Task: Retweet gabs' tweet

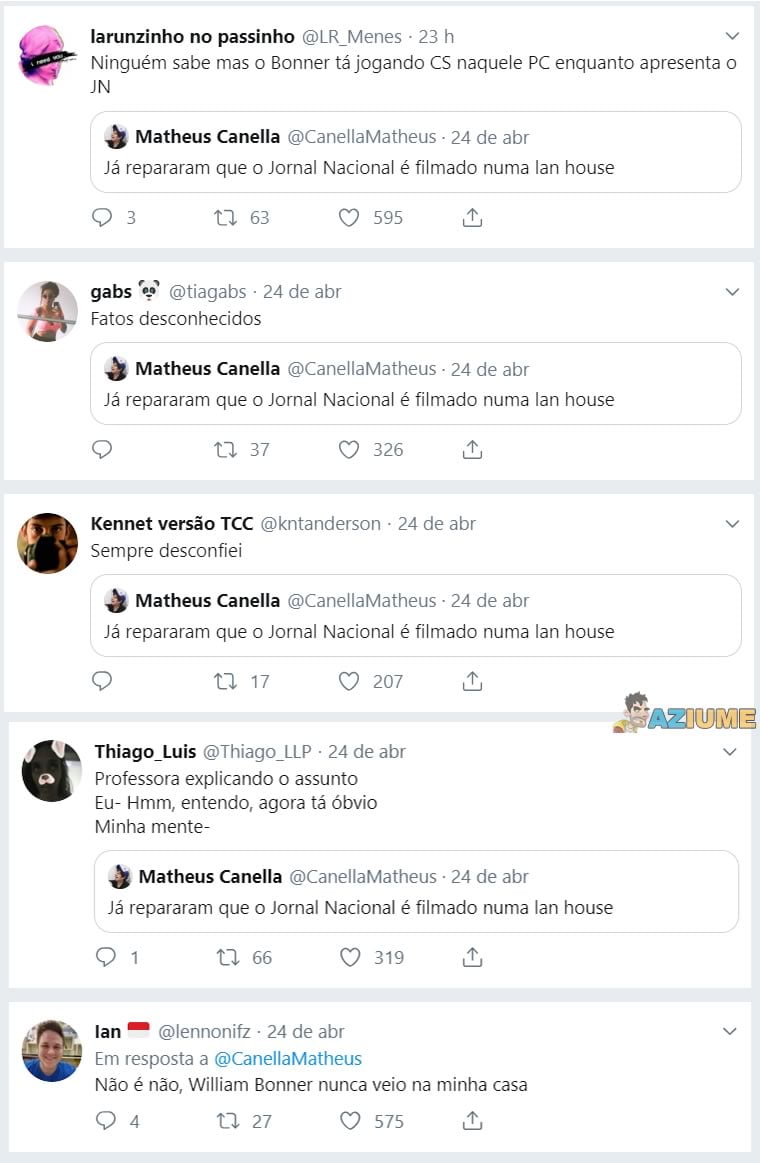Action: pyautogui.click(x=227, y=449)
